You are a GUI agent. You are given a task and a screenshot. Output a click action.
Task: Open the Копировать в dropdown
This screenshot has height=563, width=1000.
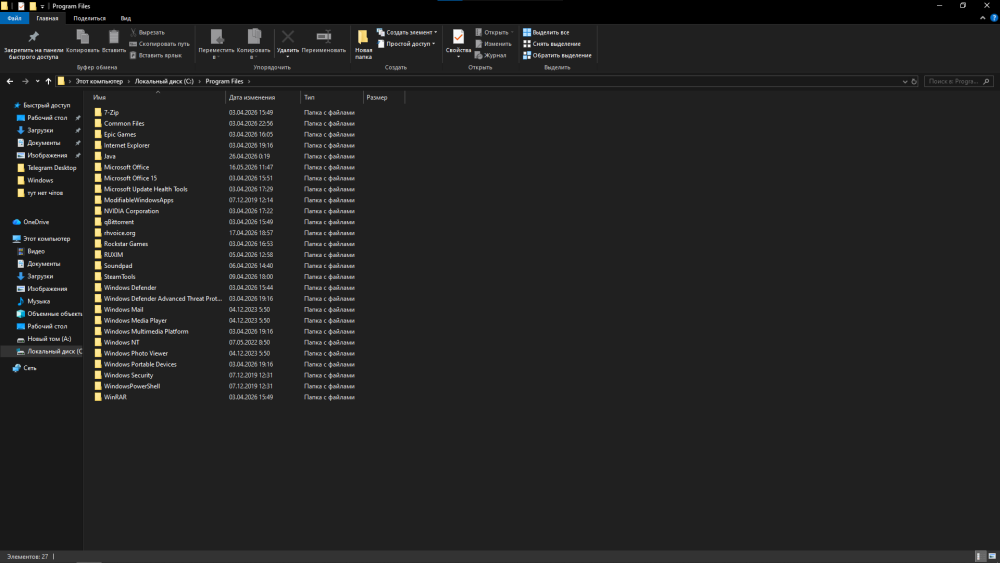click(x=253, y=45)
